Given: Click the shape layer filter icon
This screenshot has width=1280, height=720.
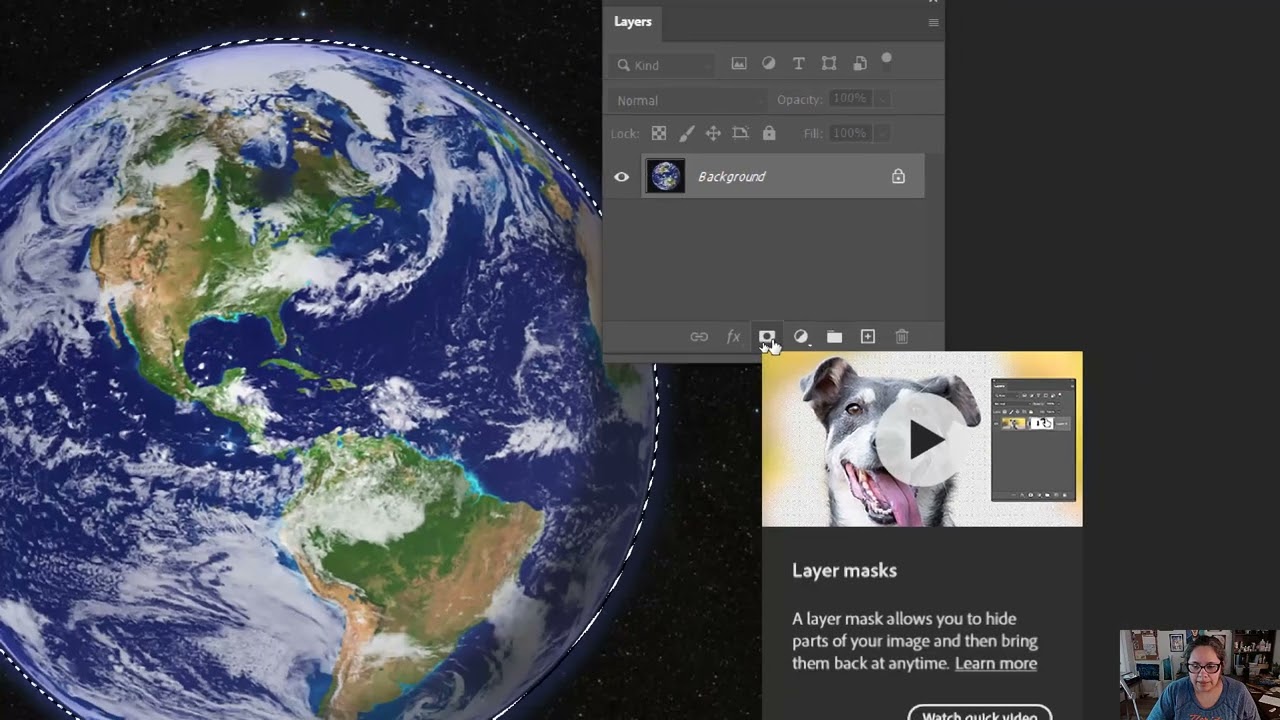Looking at the screenshot, I should [x=829, y=64].
